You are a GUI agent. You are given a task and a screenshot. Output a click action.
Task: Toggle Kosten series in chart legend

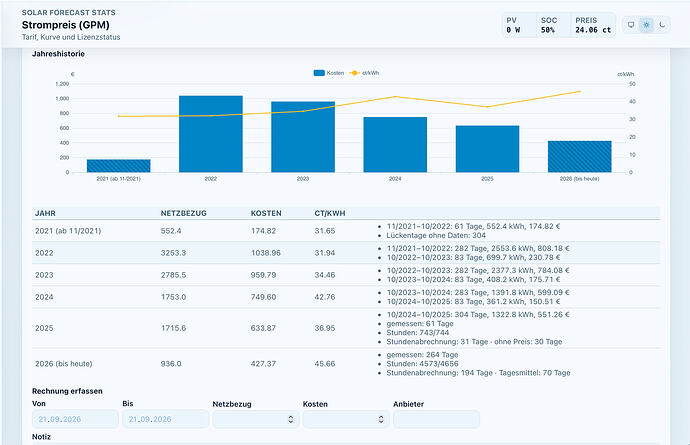[x=329, y=73]
